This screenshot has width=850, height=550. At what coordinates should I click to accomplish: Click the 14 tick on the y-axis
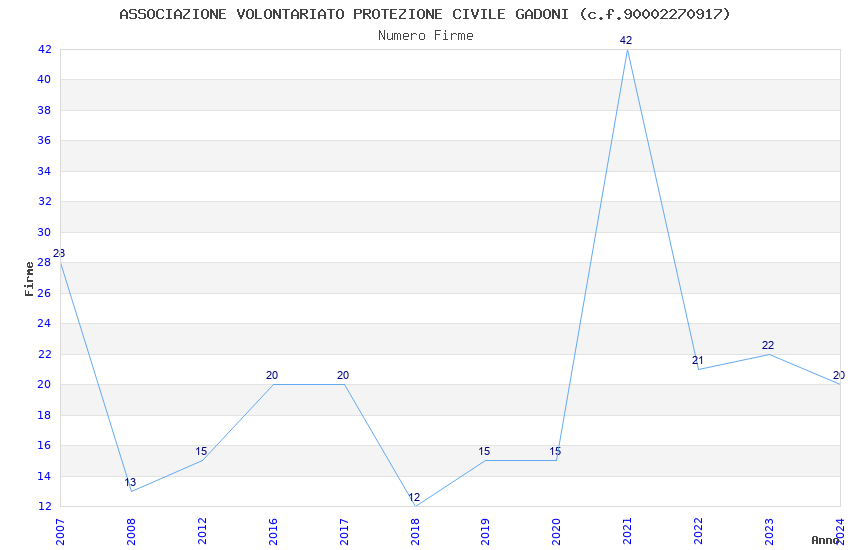click(44, 476)
